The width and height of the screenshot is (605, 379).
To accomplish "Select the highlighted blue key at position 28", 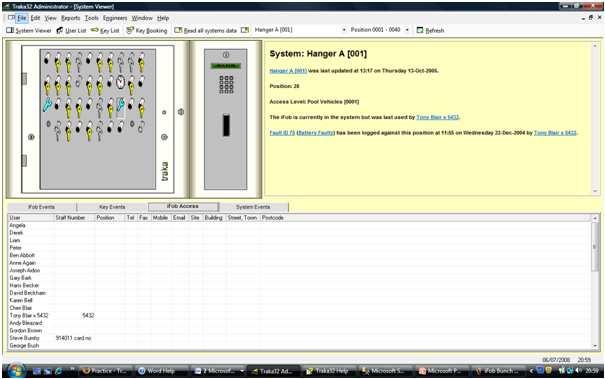I will pyautogui.click(x=120, y=106).
